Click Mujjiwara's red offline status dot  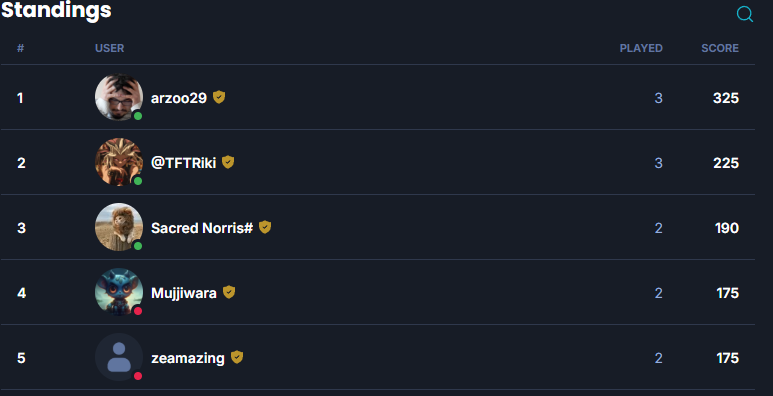click(x=138, y=311)
